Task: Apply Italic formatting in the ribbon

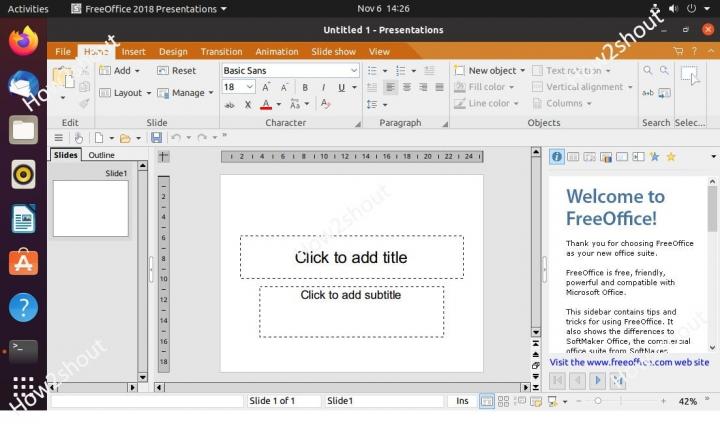Action: [323, 88]
